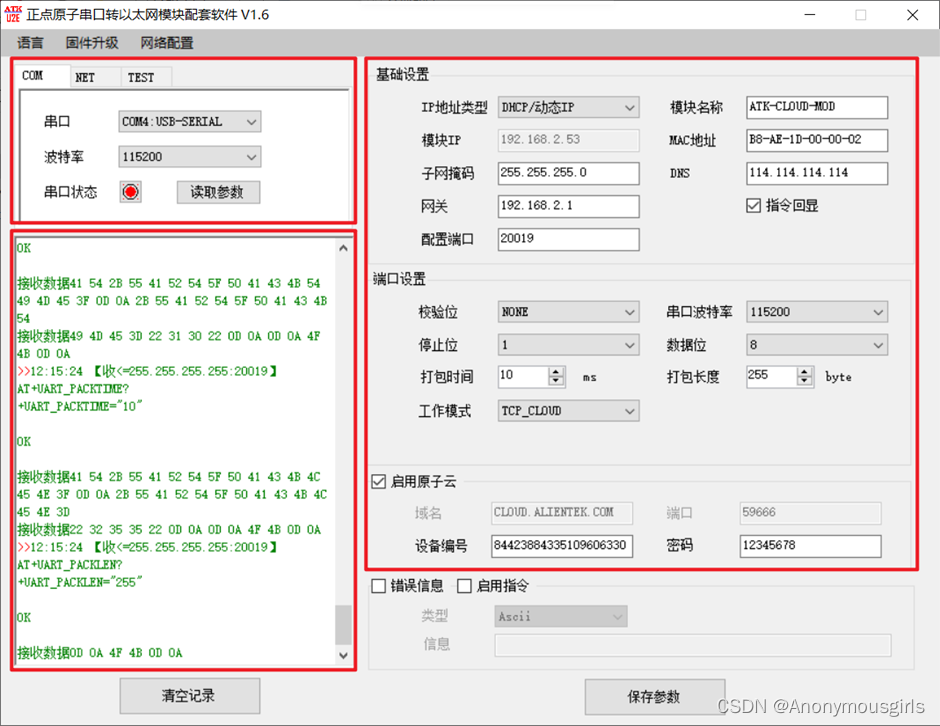Expand the 串口 COM4:USB-SERIAL dropdown
The width and height of the screenshot is (940, 726).
tap(189, 122)
